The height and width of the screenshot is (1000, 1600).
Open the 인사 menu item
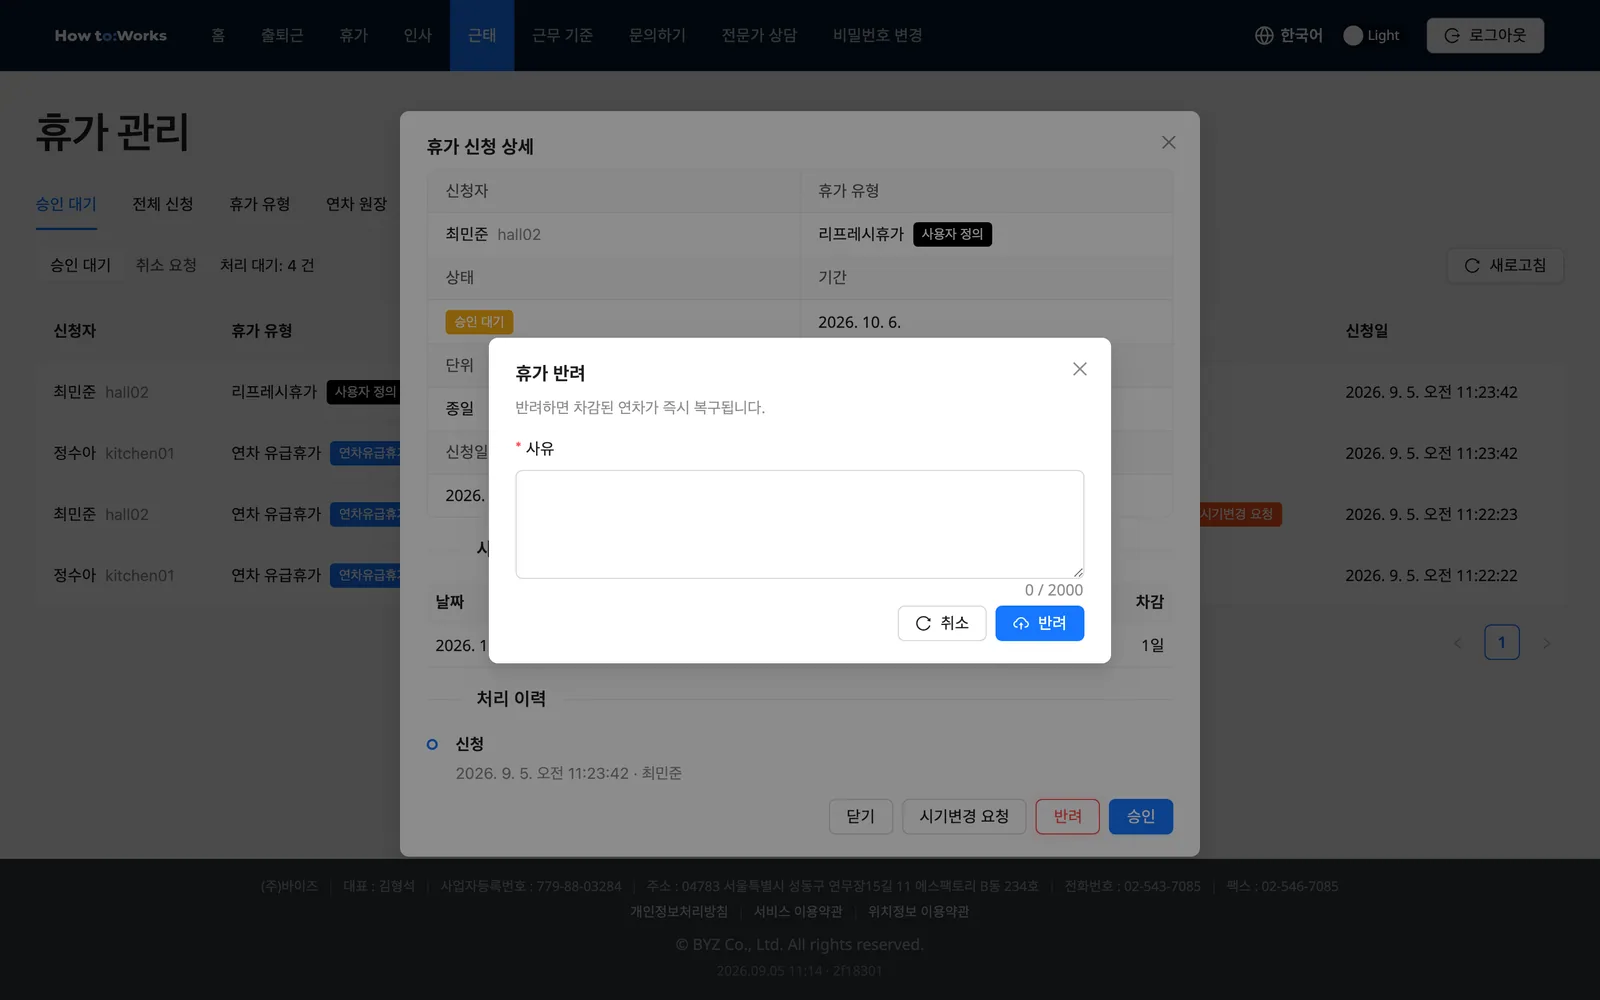point(417,35)
